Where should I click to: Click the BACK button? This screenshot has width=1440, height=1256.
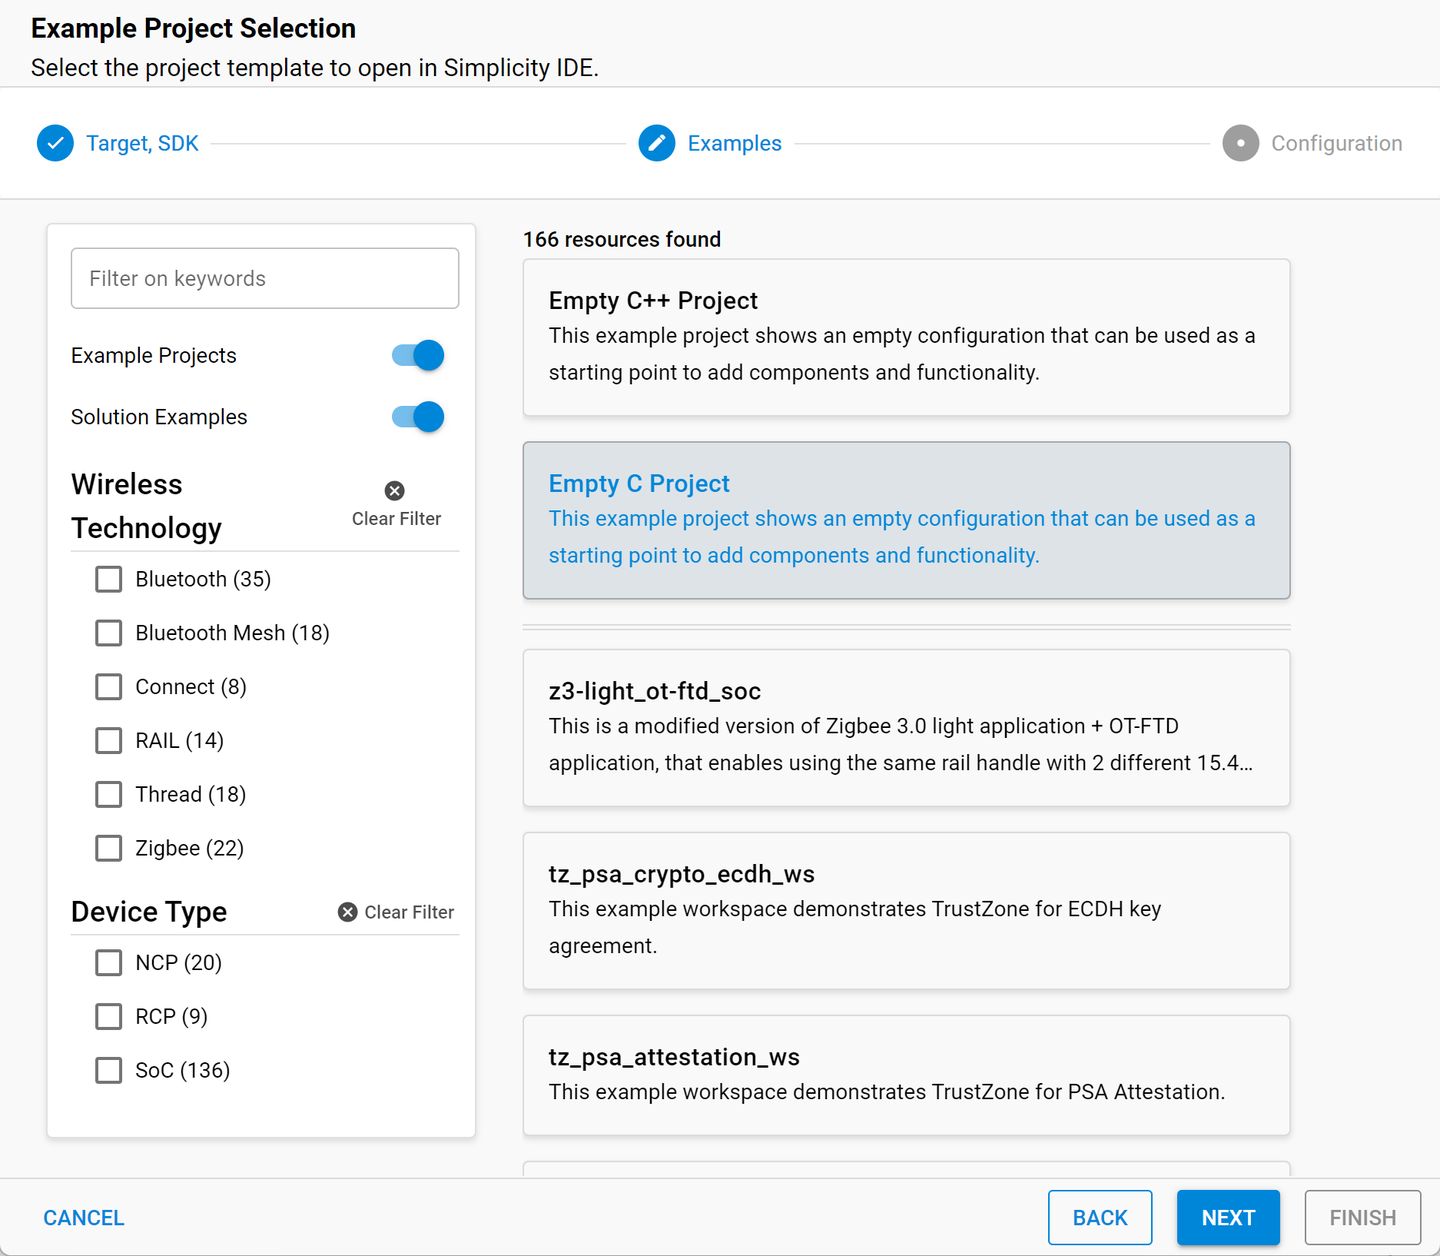(1099, 1218)
